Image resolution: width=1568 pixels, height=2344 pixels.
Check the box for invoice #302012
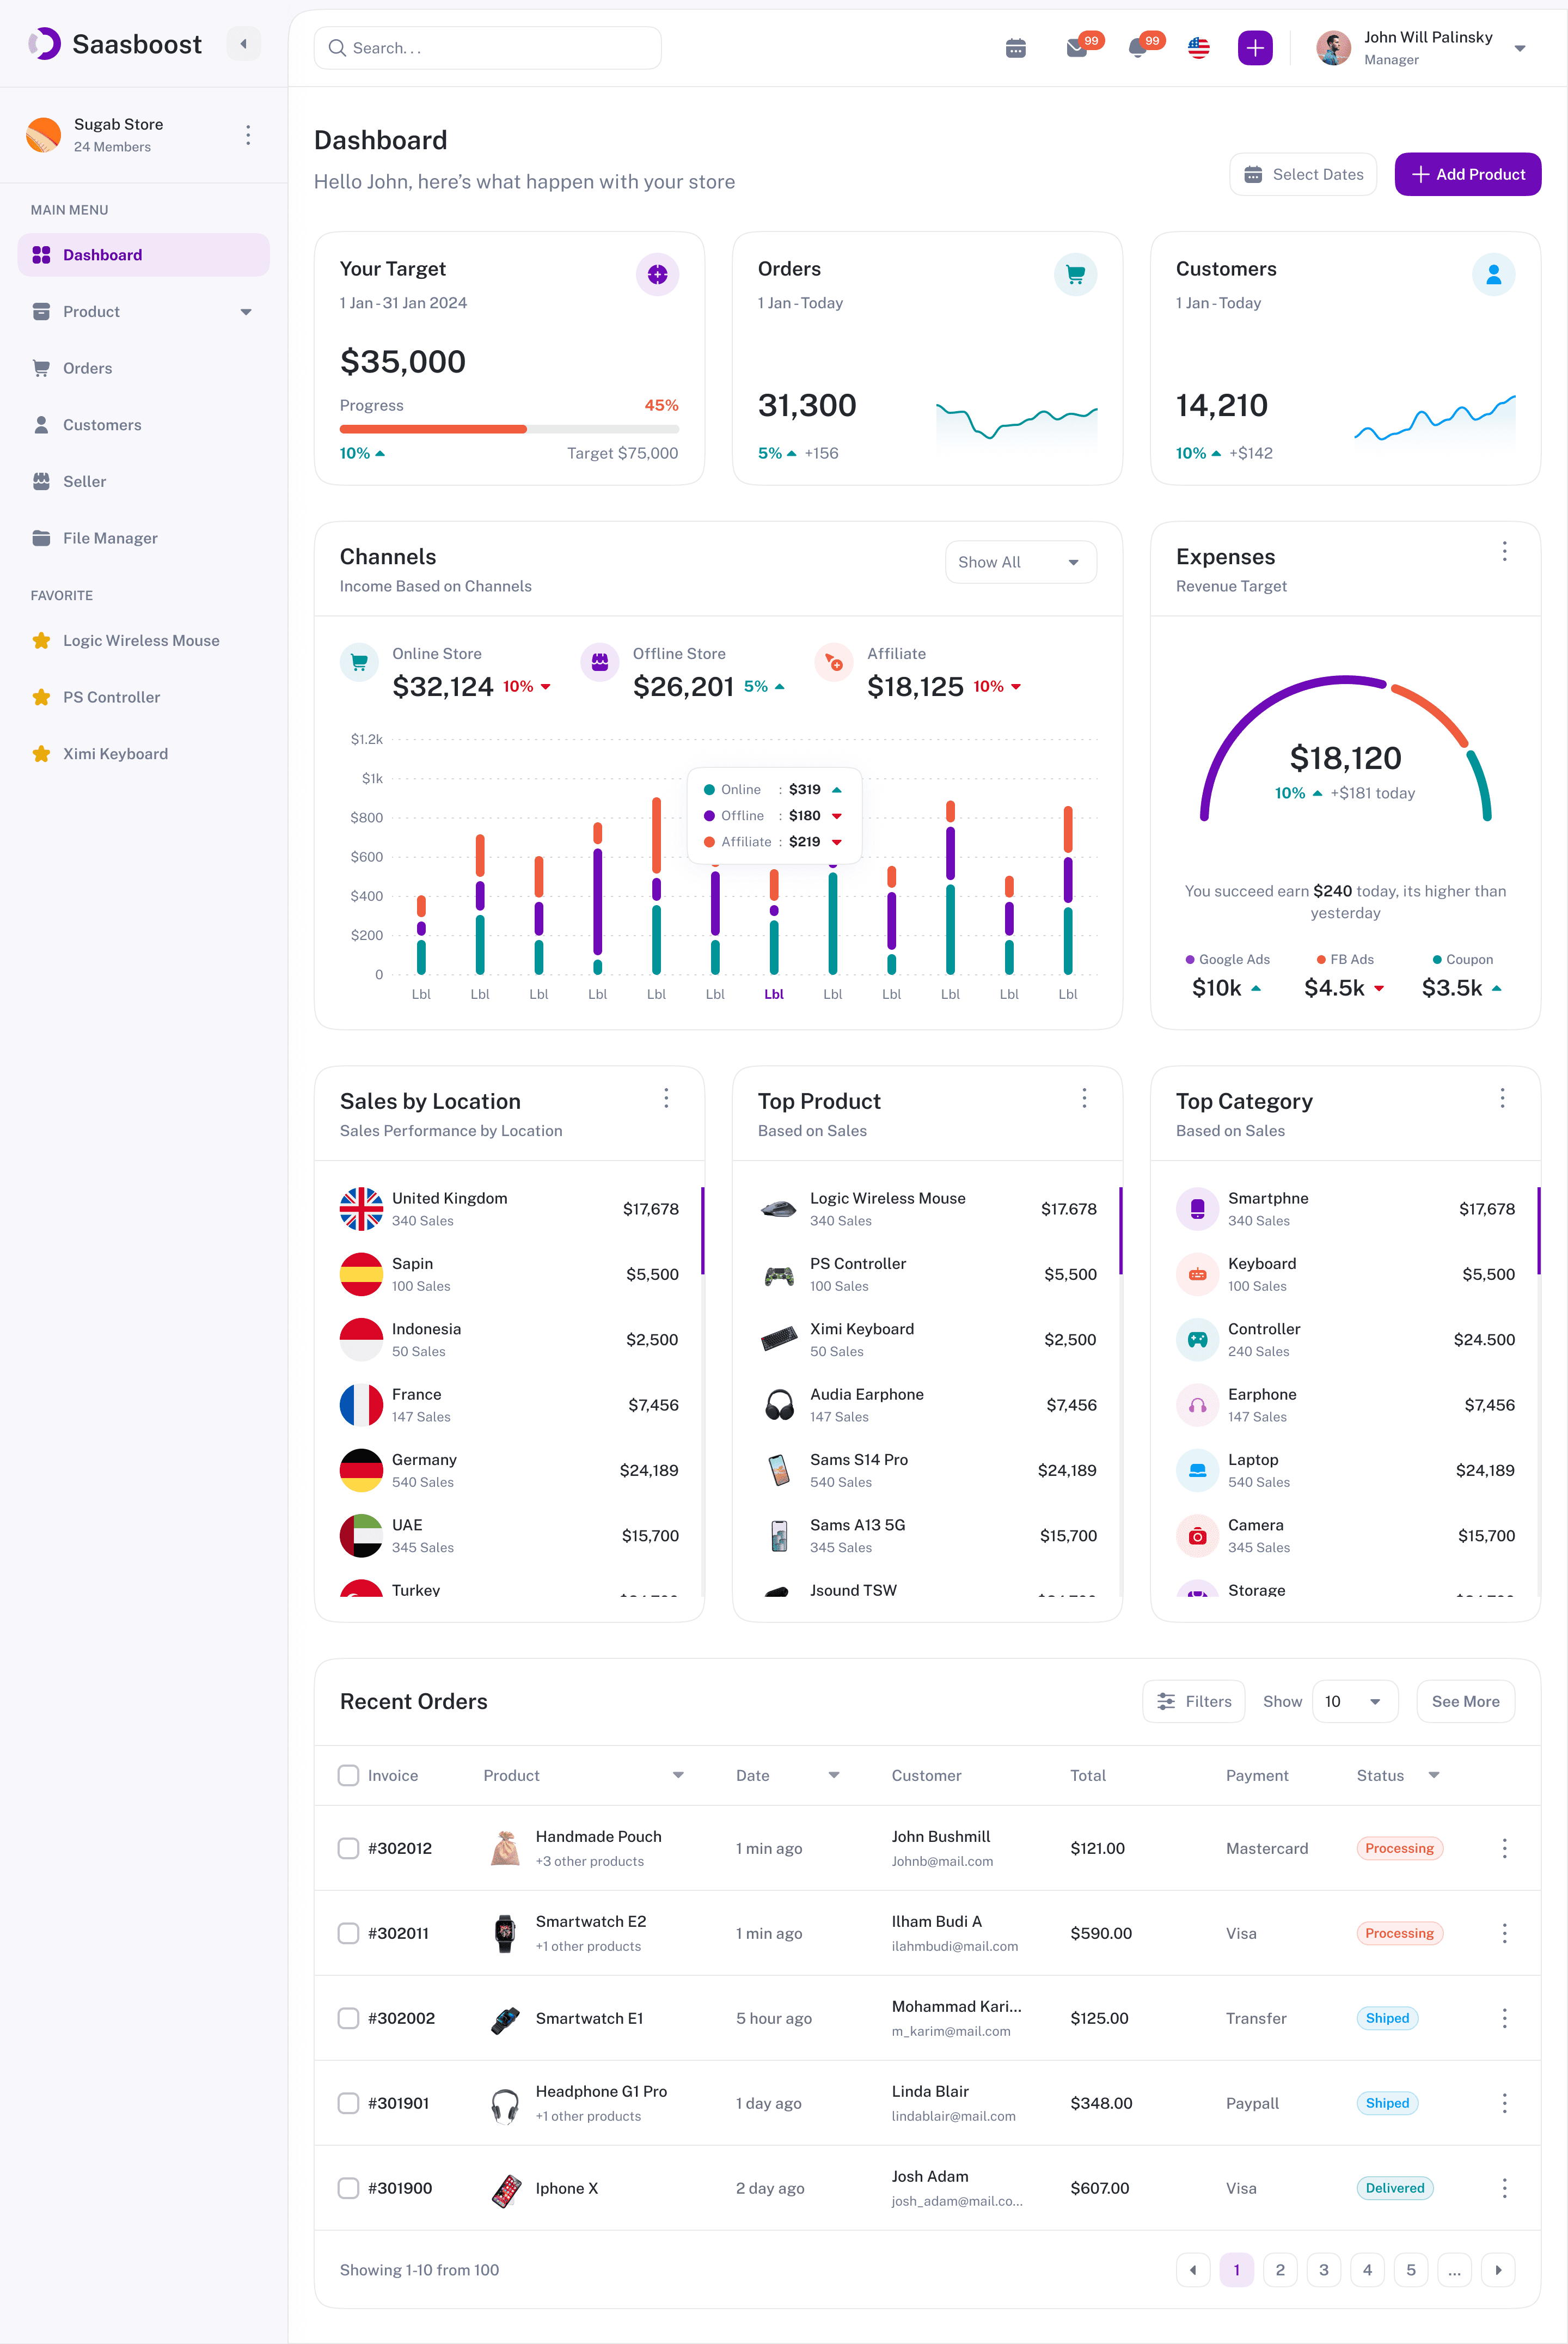[x=348, y=1848]
